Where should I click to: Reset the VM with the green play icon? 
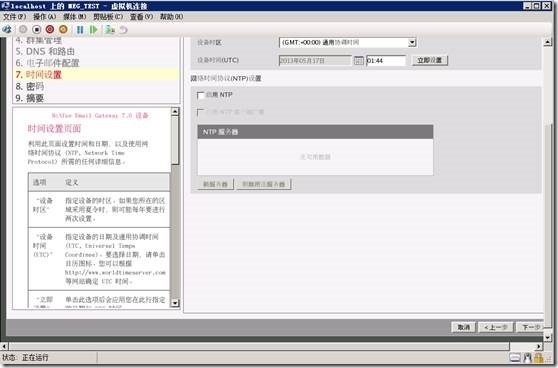coord(94,30)
